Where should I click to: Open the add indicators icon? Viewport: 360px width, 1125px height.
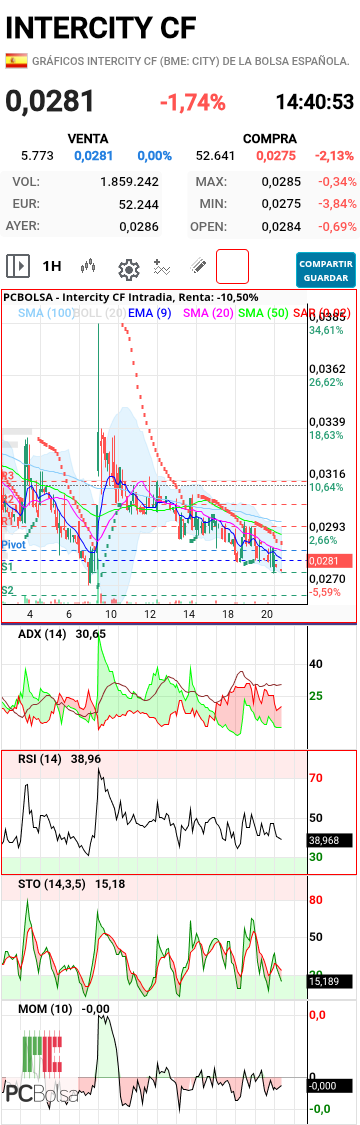click(162, 267)
